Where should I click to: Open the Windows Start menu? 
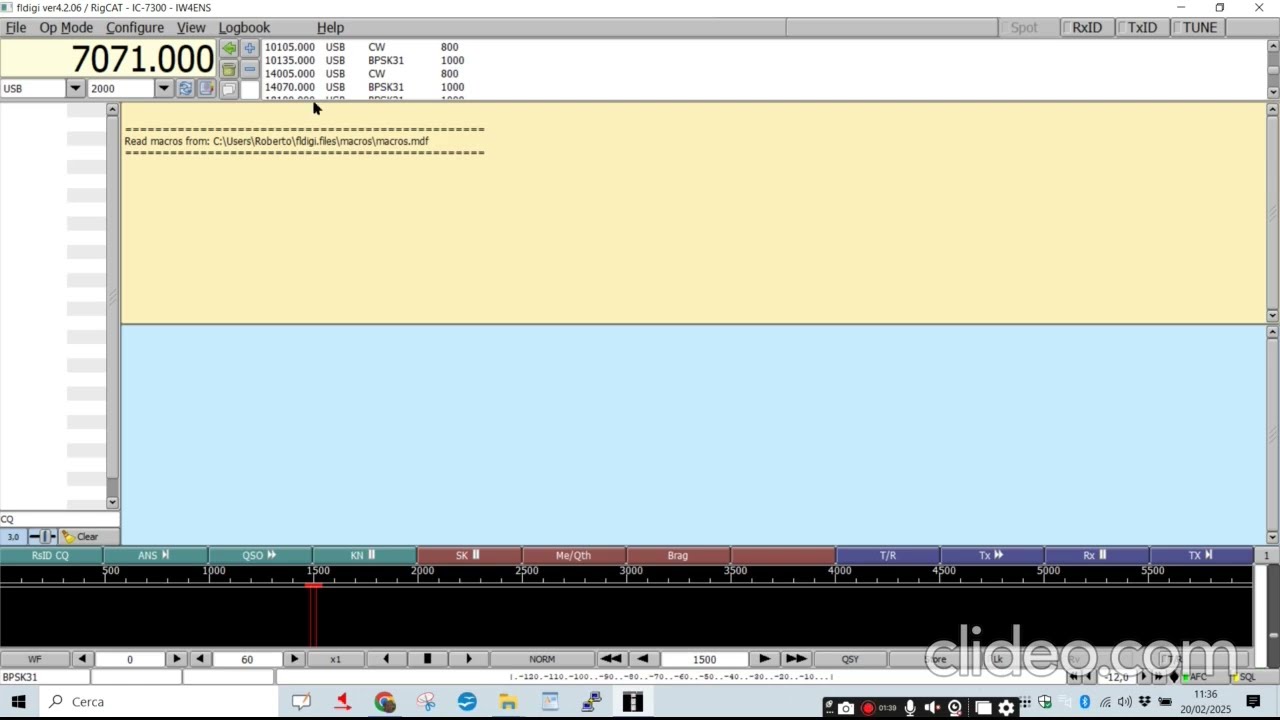tap(18, 702)
